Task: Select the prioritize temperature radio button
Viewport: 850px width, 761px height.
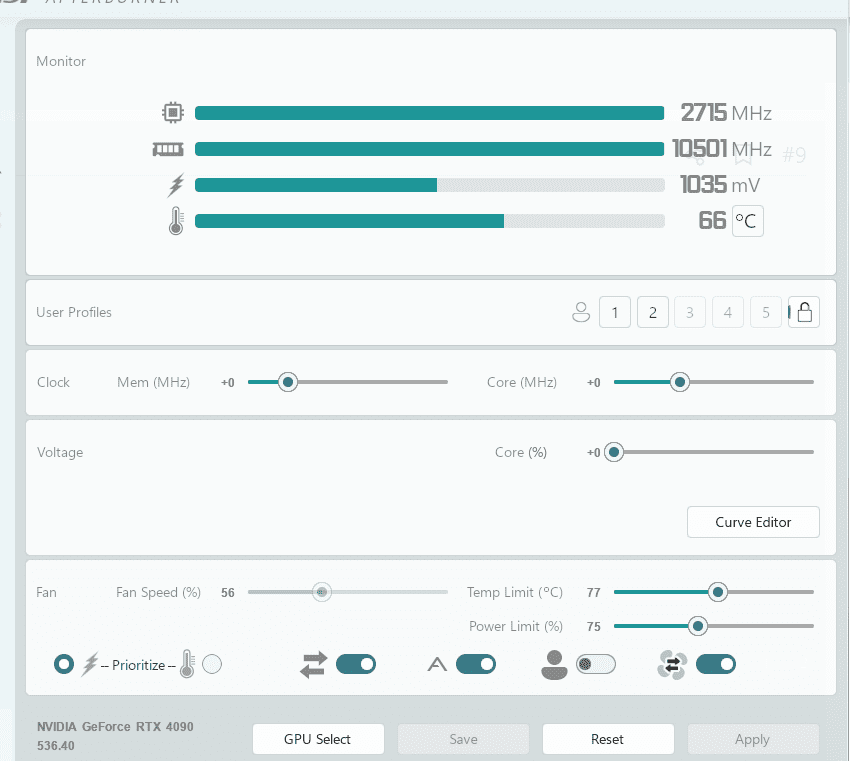Action: coord(212,664)
